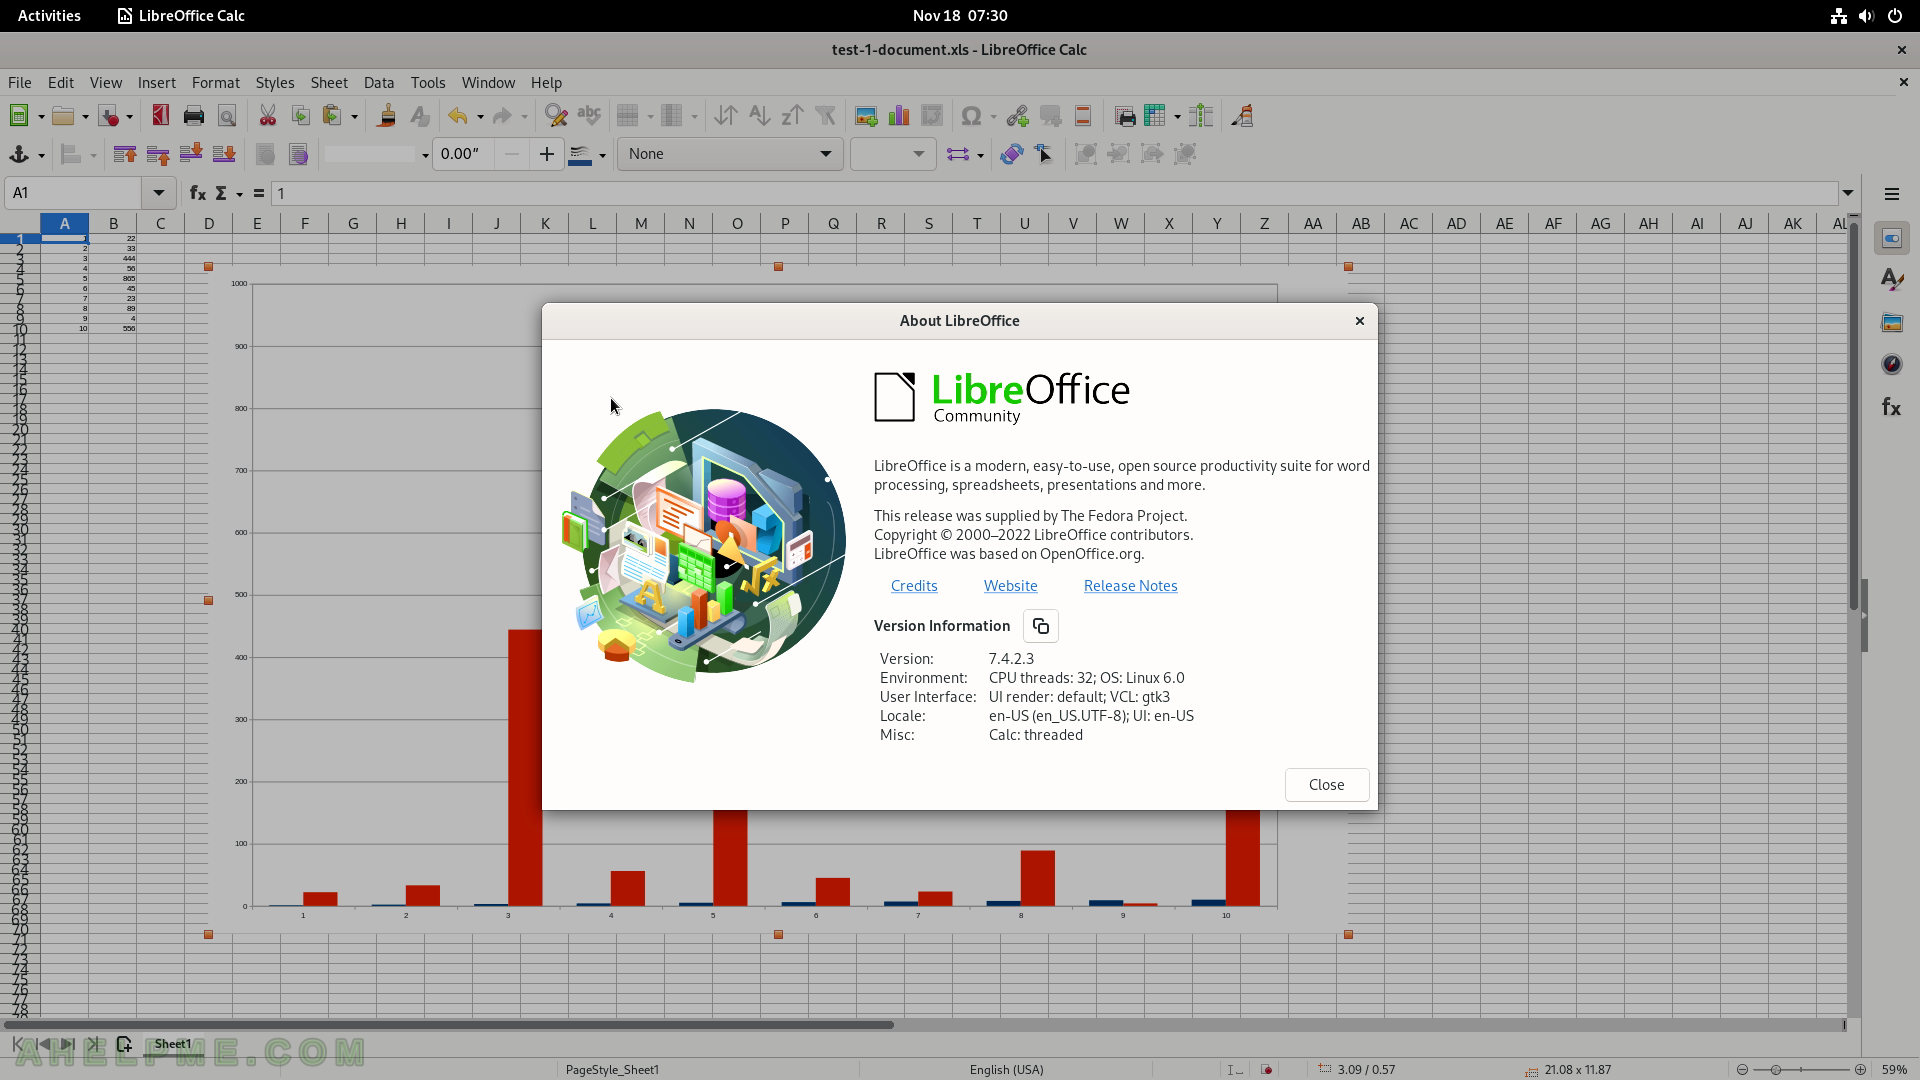Click the line color swatch
This screenshot has width=1920, height=1080.
click(x=579, y=154)
